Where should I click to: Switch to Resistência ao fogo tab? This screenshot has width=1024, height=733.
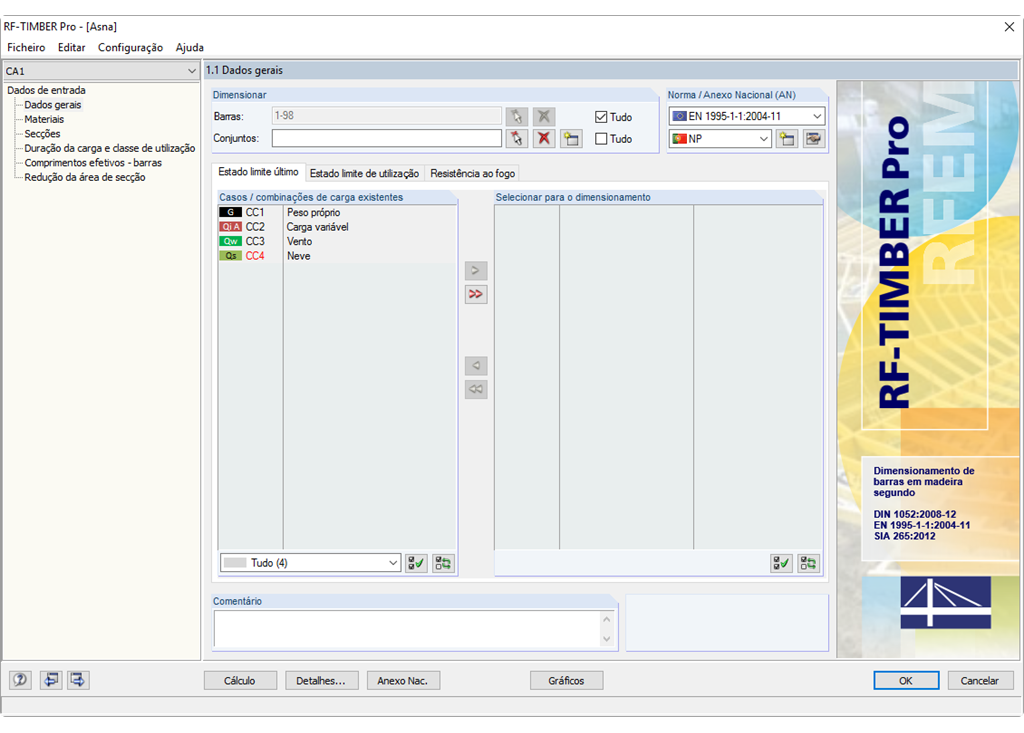click(473, 173)
